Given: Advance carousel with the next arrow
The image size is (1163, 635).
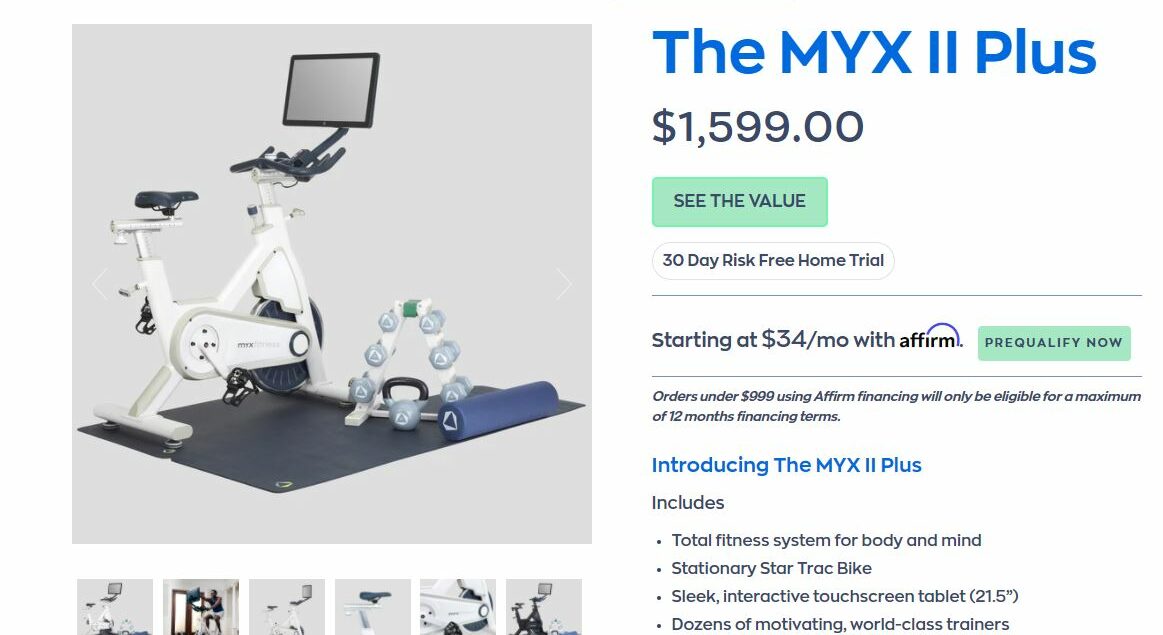Looking at the screenshot, I should point(564,283).
